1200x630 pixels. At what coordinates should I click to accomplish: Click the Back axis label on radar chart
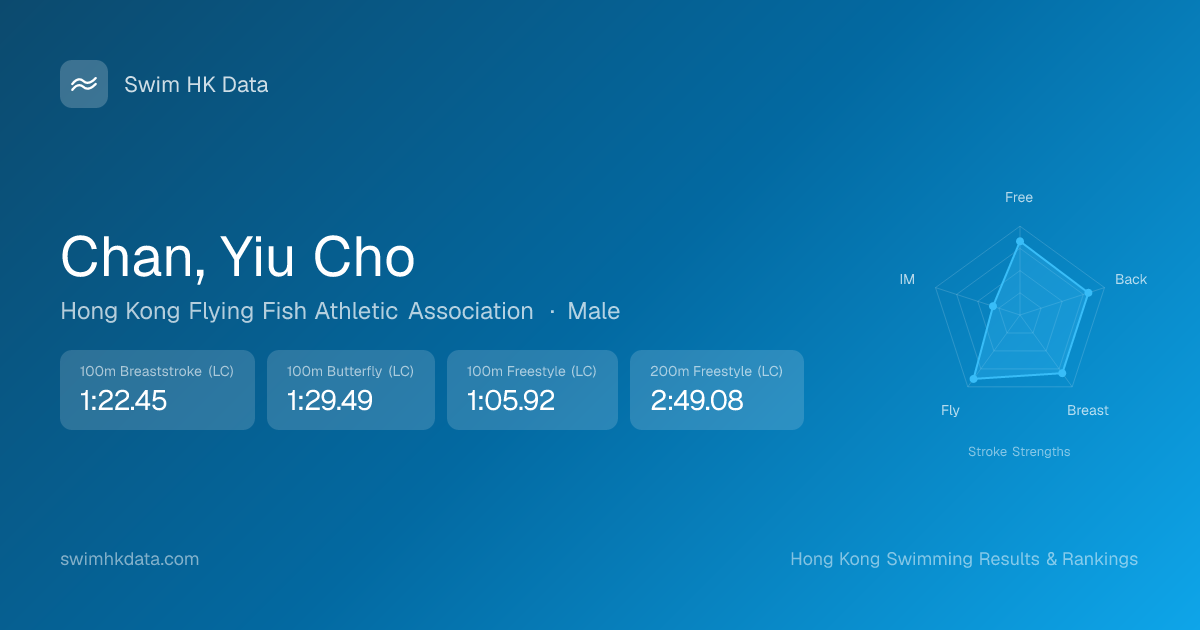pyautogui.click(x=1131, y=279)
